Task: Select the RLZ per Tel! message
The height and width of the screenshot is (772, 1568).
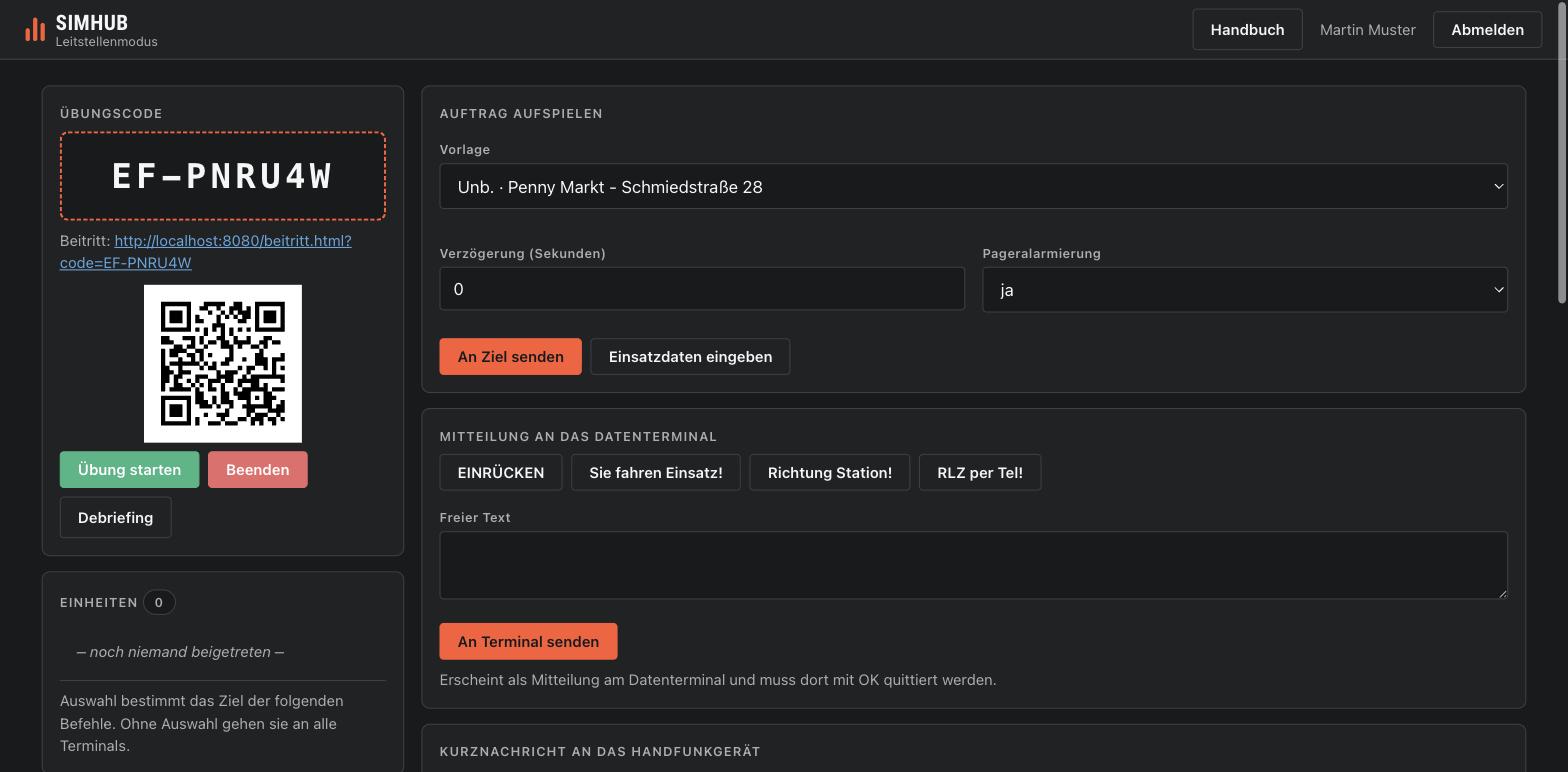Action: point(980,473)
